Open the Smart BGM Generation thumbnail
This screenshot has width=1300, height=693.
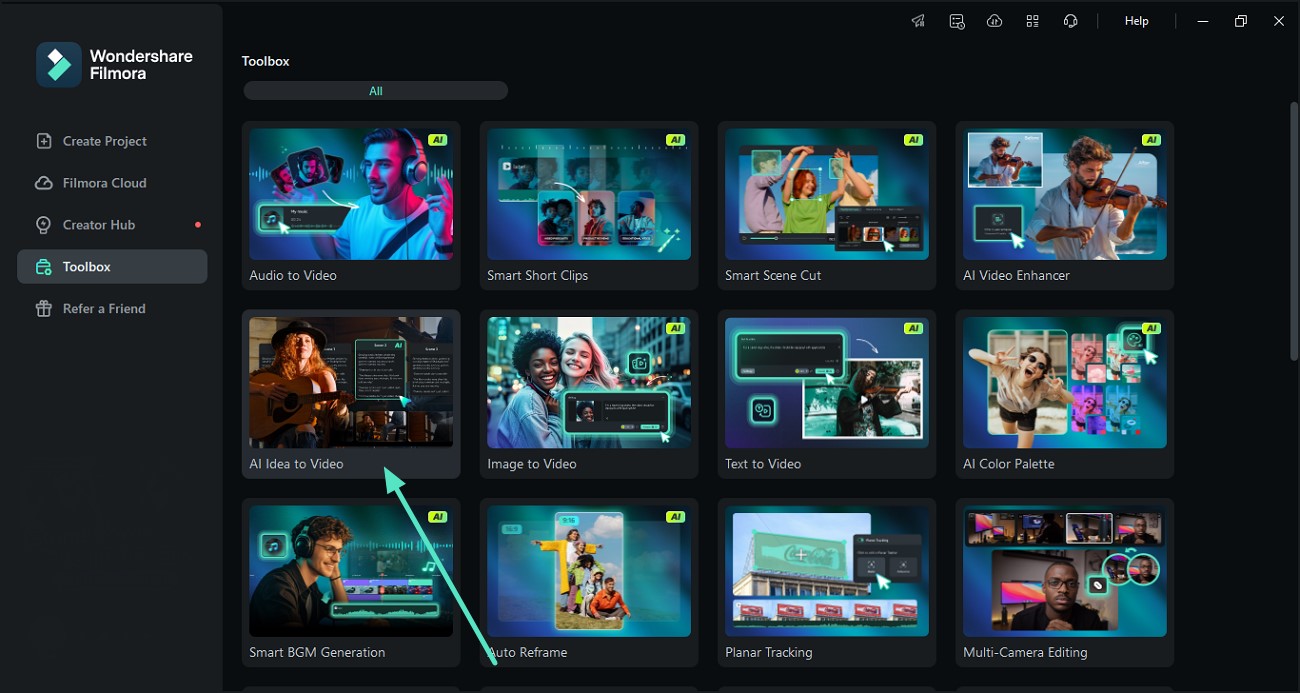351,571
